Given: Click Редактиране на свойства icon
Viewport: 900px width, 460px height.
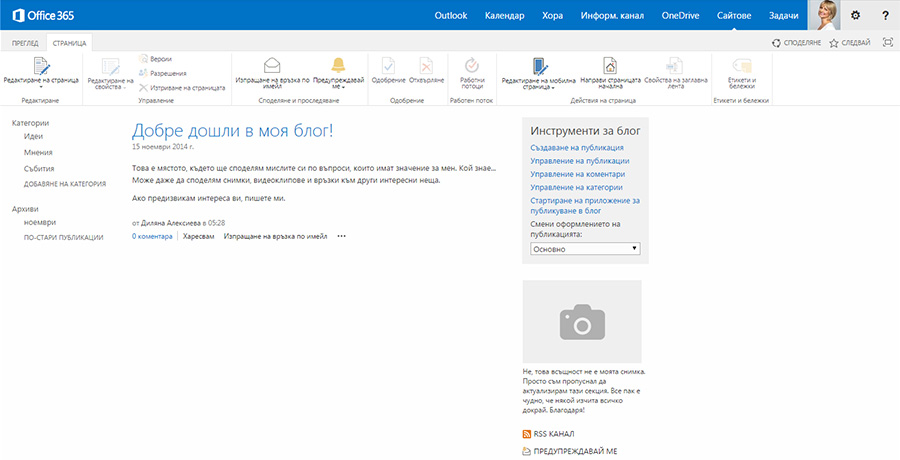Looking at the screenshot, I should tap(110, 67).
